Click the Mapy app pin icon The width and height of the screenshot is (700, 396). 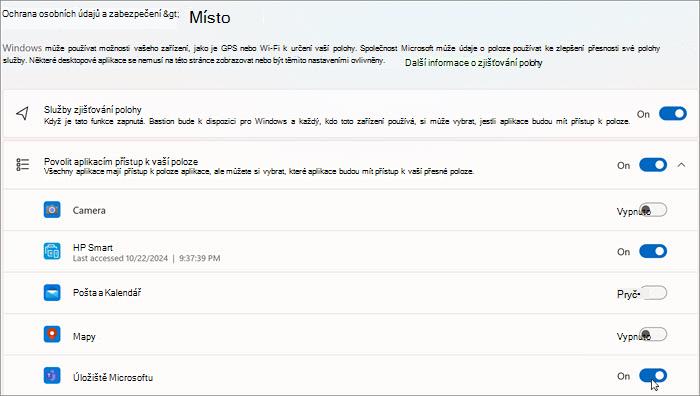tap(52, 334)
